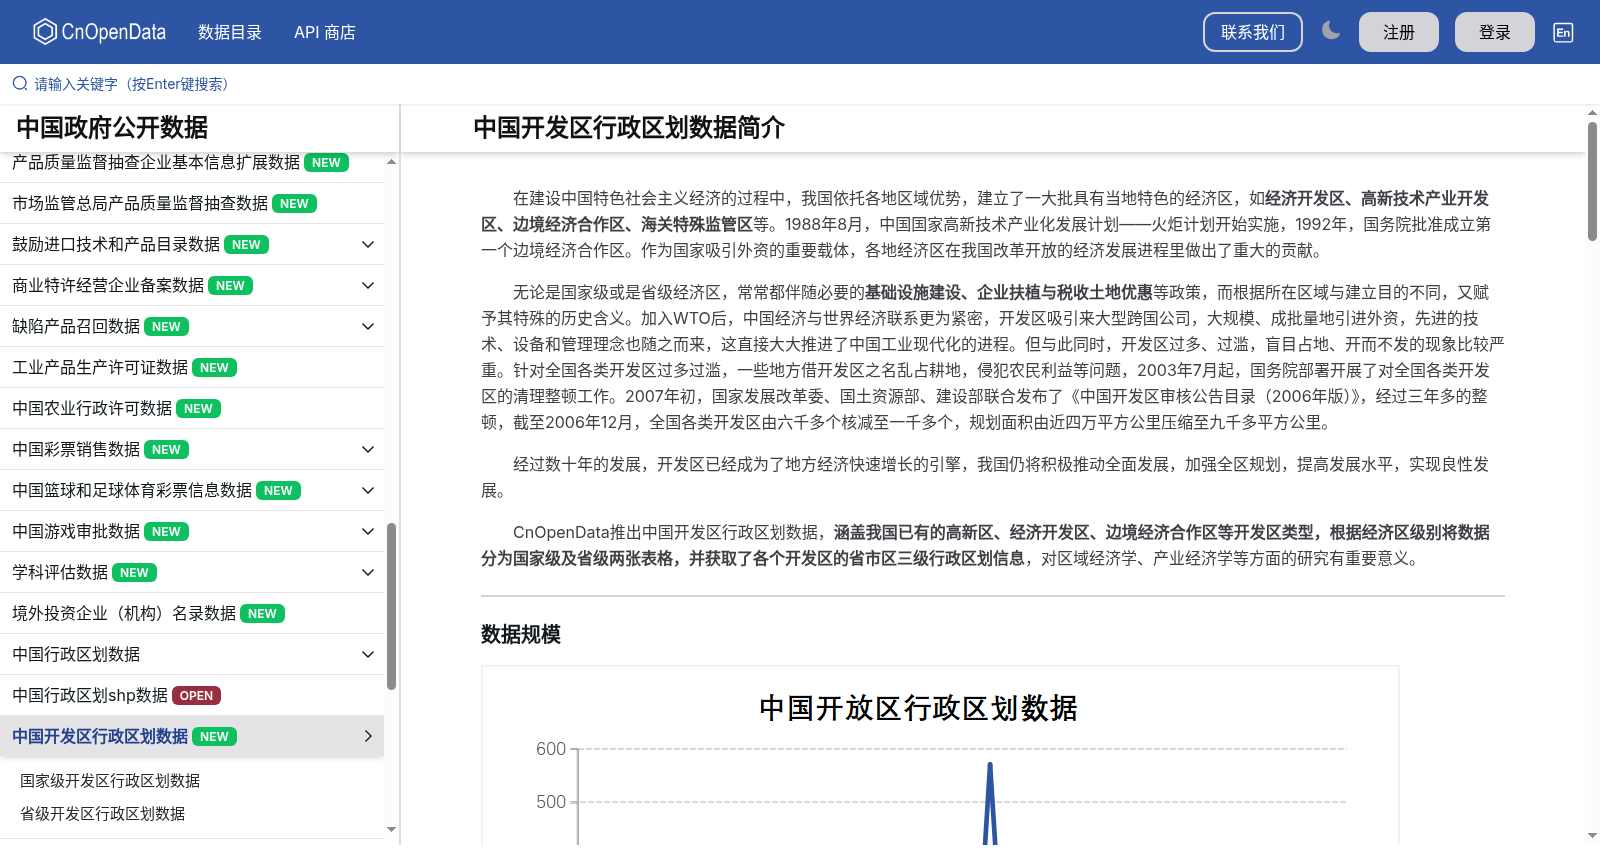Click the NEW badge beside 市场监管总局产品质量监督抽查数据
1600x861 pixels.
[x=294, y=204]
